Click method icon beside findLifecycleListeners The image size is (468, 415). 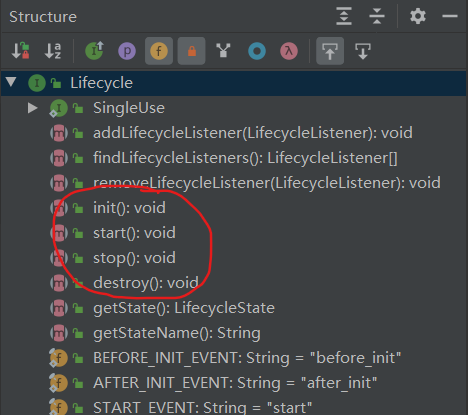(59, 158)
